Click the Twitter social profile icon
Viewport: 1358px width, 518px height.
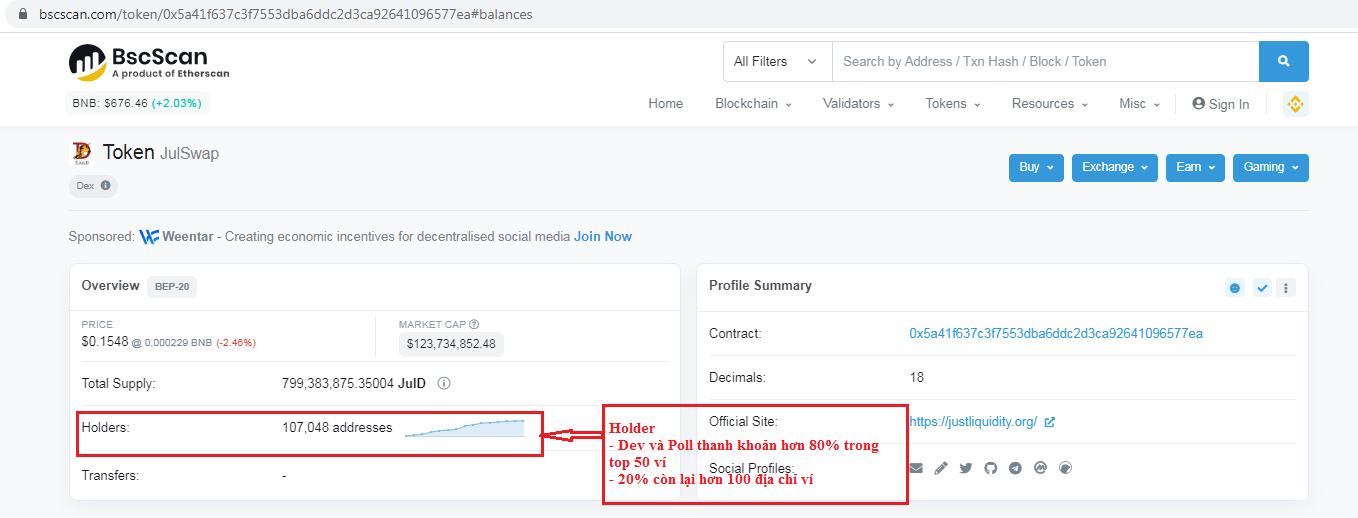(965, 468)
